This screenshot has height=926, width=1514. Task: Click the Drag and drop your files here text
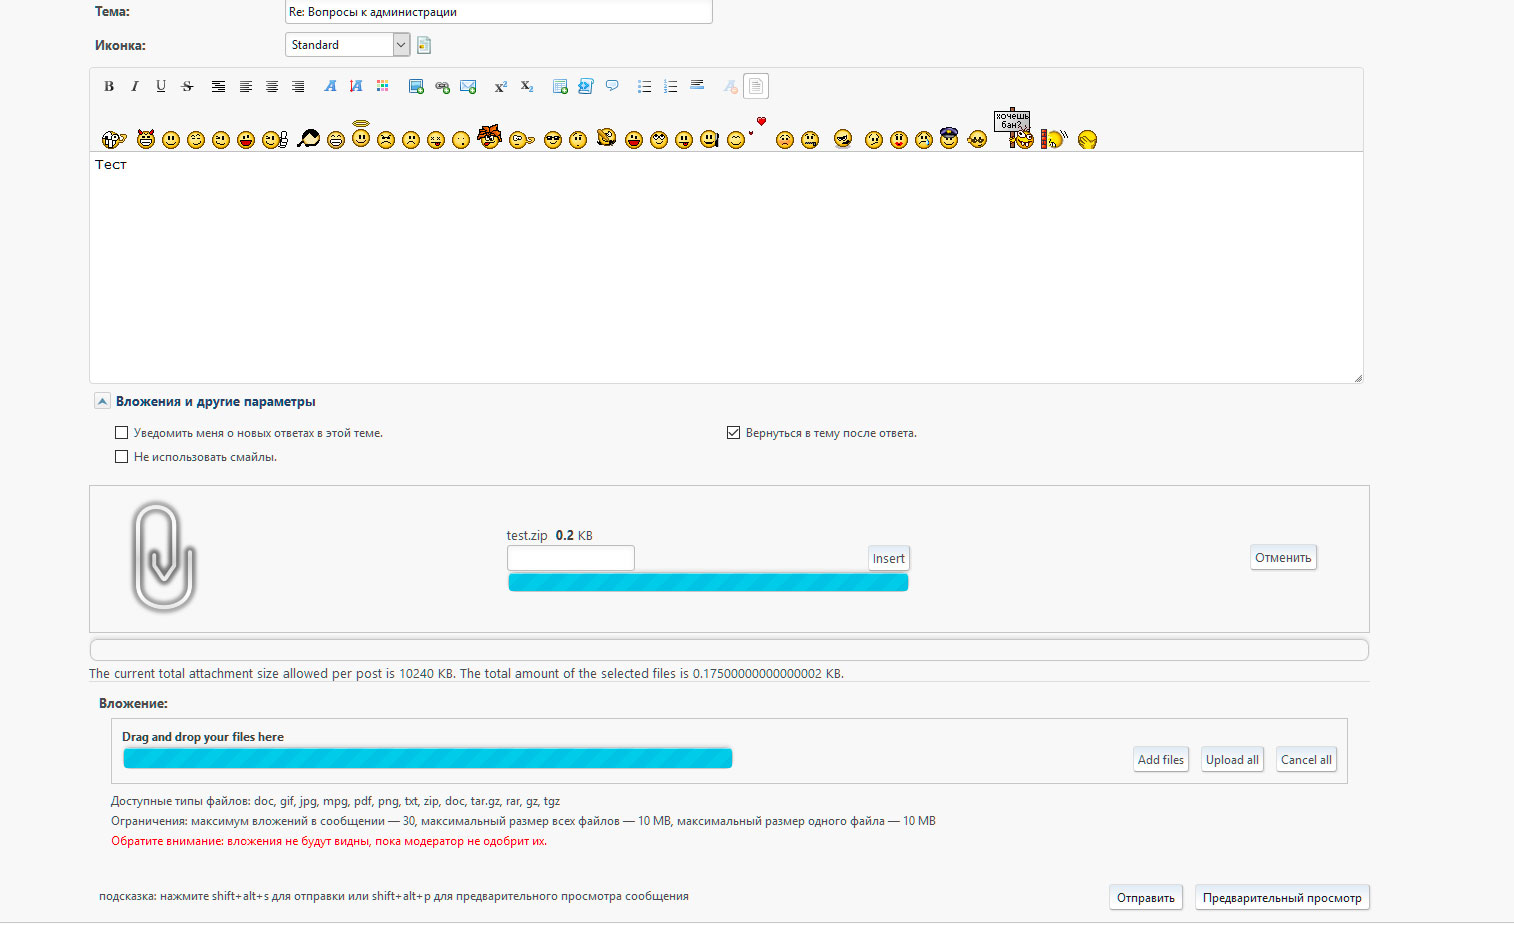pyautogui.click(x=203, y=737)
